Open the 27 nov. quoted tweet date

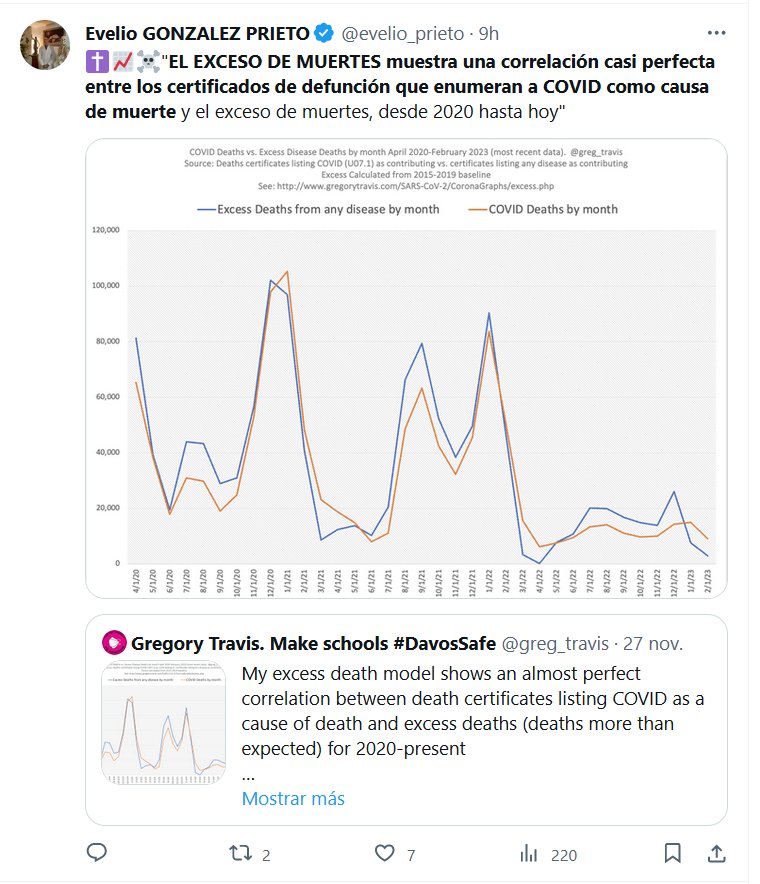coord(660,641)
